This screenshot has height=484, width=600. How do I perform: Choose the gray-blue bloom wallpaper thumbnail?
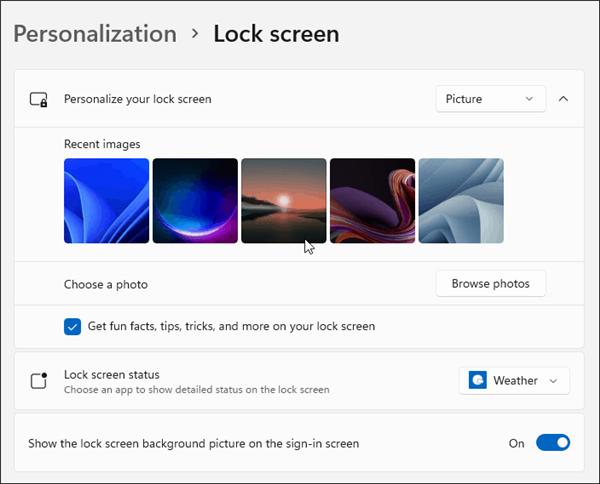pyautogui.click(x=461, y=201)
